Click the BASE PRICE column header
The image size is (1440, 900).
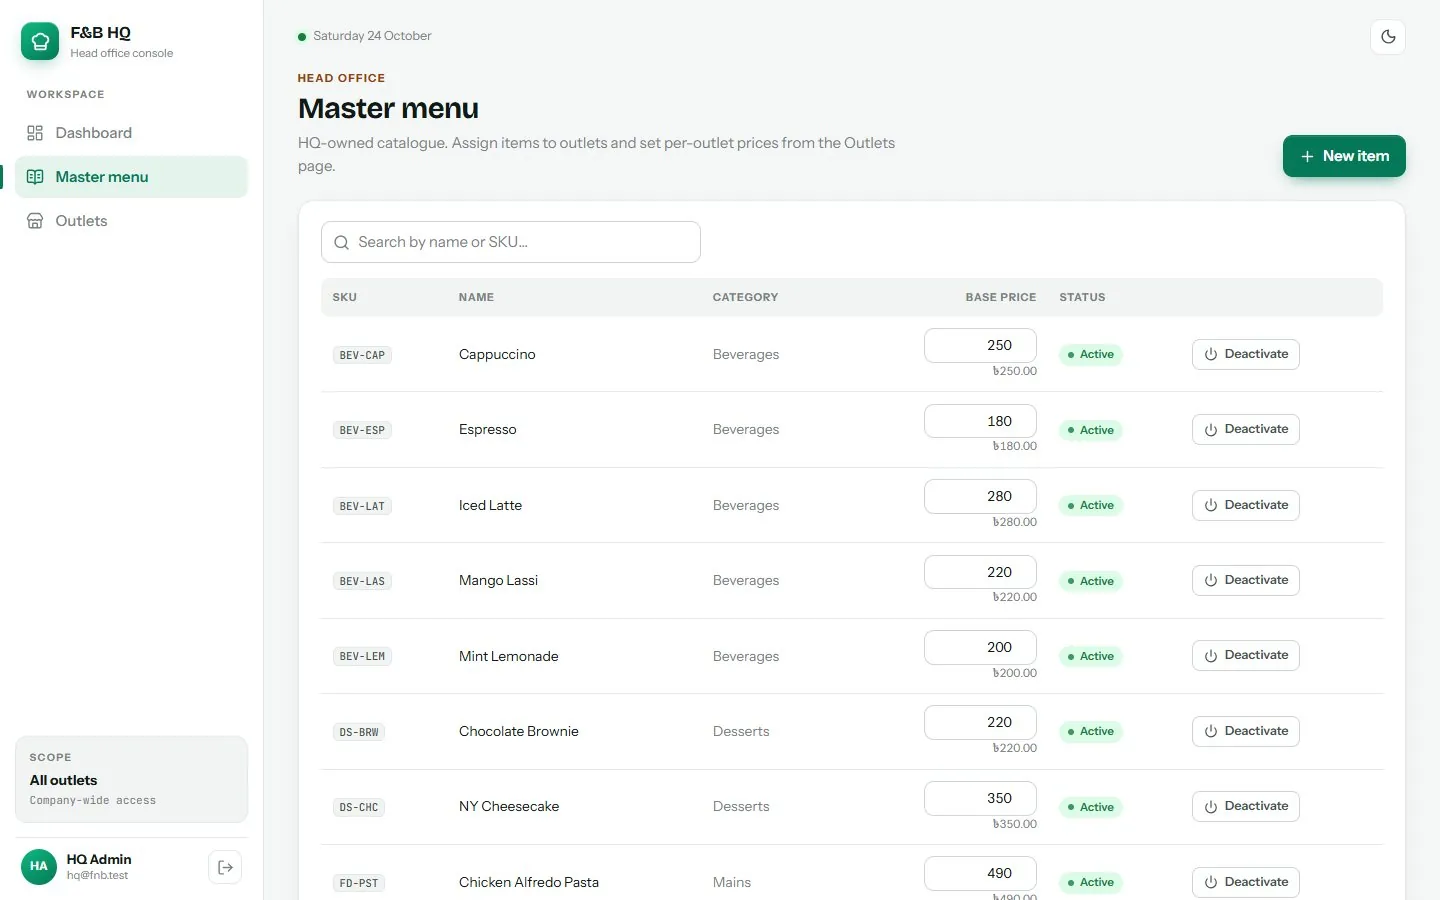(1000, 297)
